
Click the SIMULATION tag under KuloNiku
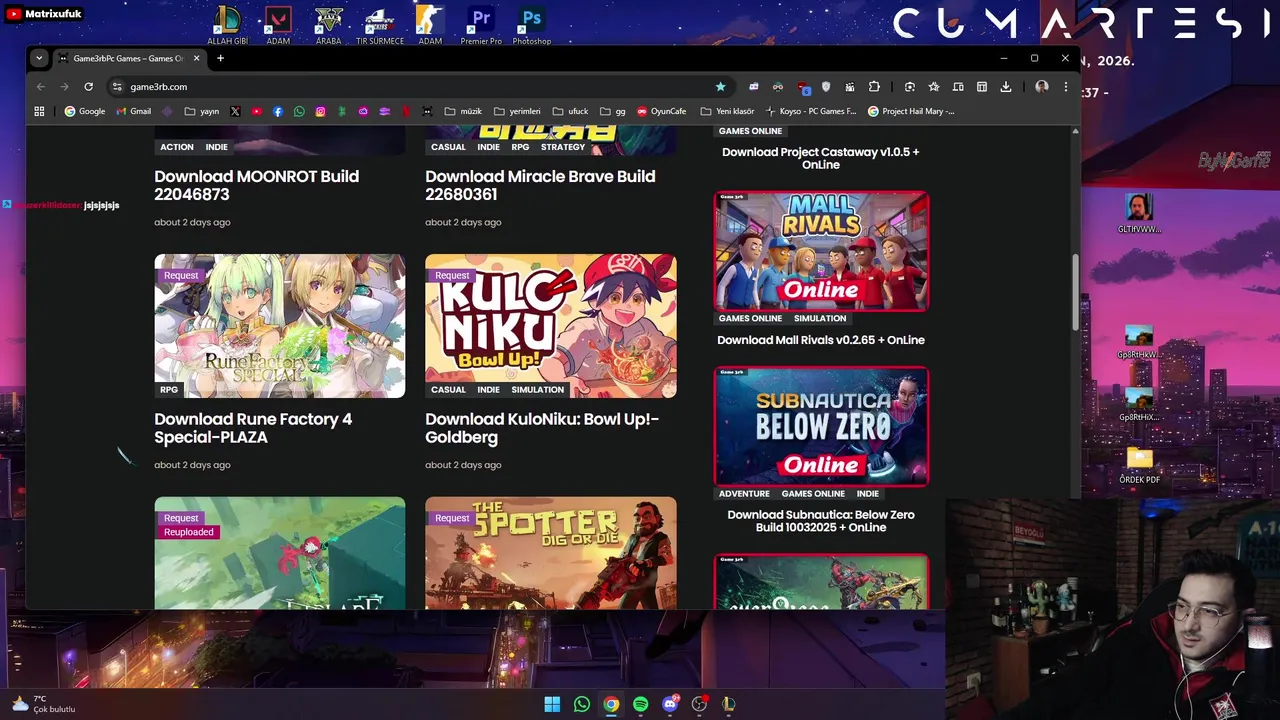(538, 390)
